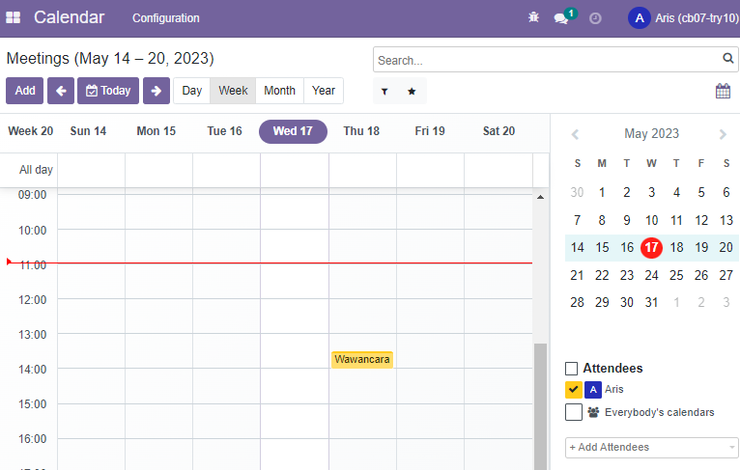Click the 14:00 time label
Viewport: 740px width, 470px height.
(32, 369)
